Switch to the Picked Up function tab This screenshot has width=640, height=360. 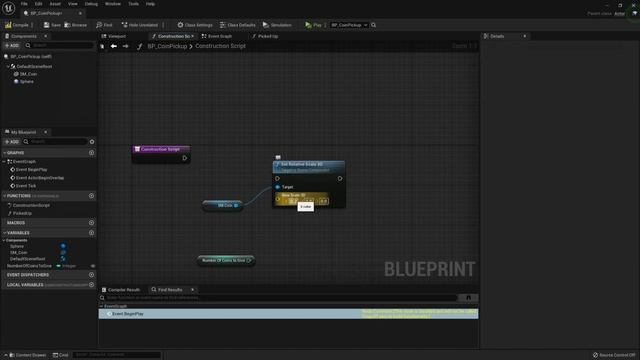coord(265,36)
